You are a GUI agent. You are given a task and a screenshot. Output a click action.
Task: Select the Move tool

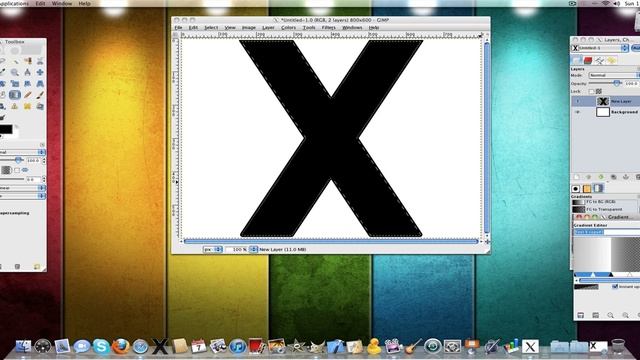pos(40,72)
